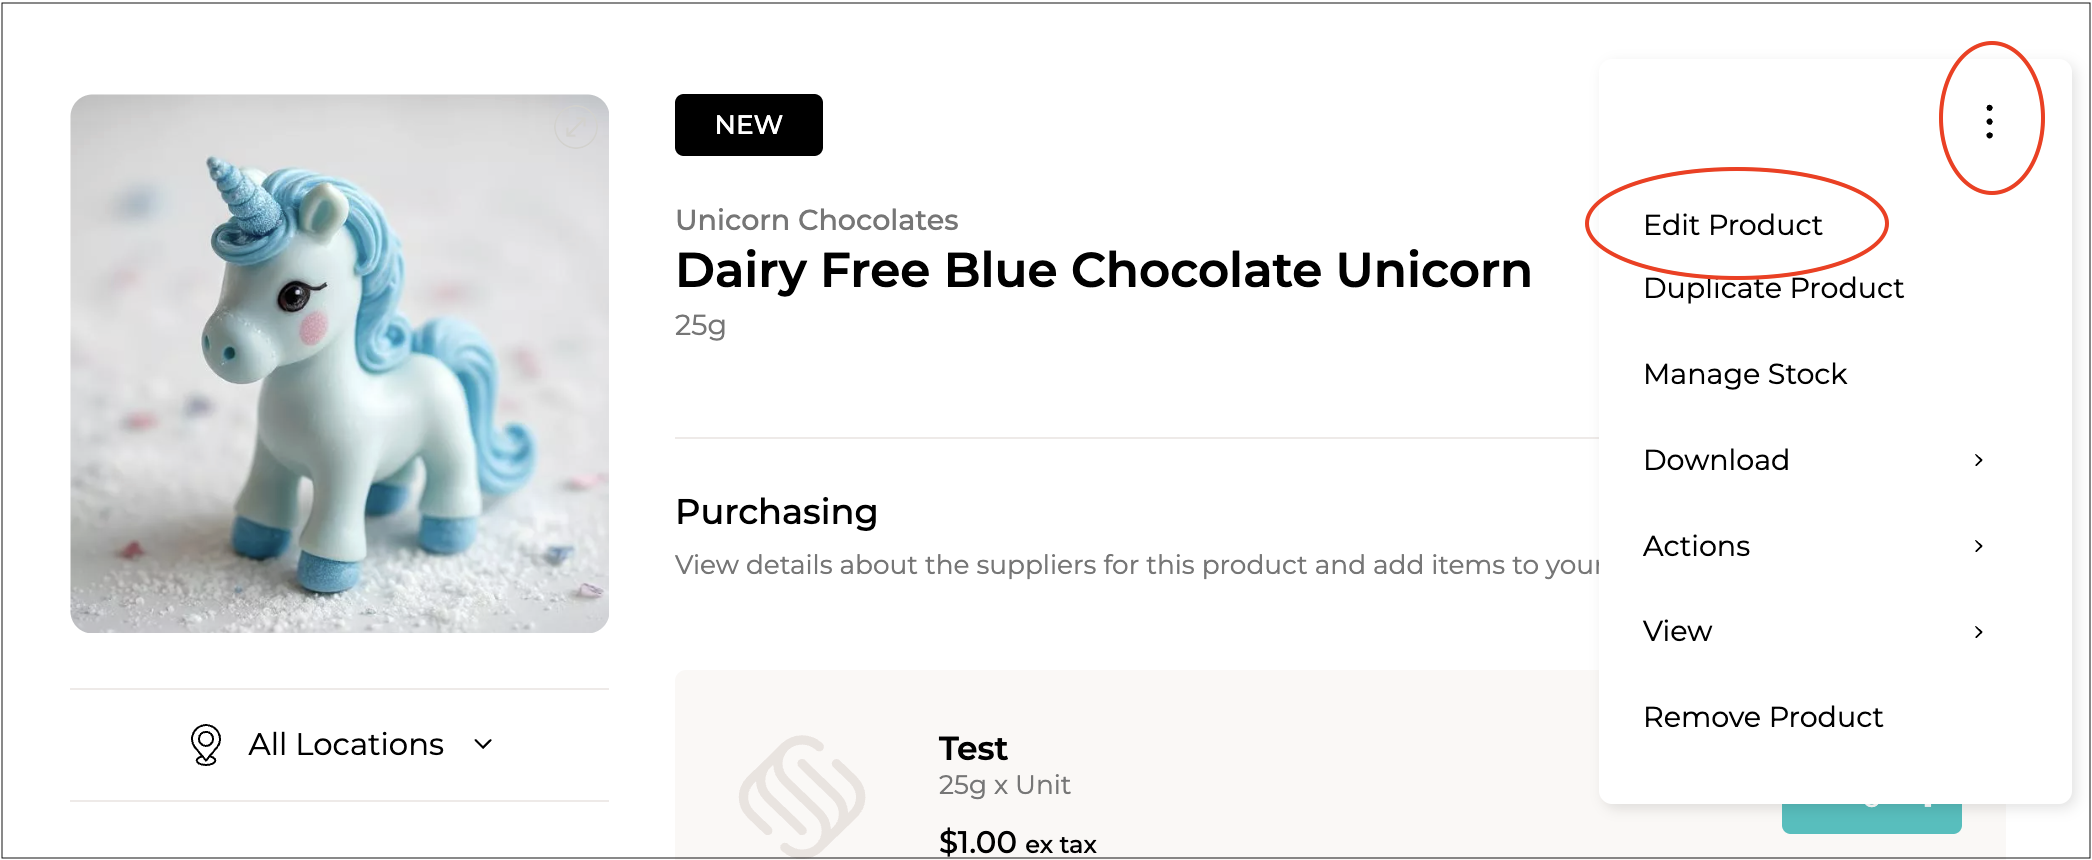Open the Unicorn Chocolates brand link
2092x860 pixels.
point(816,220)
